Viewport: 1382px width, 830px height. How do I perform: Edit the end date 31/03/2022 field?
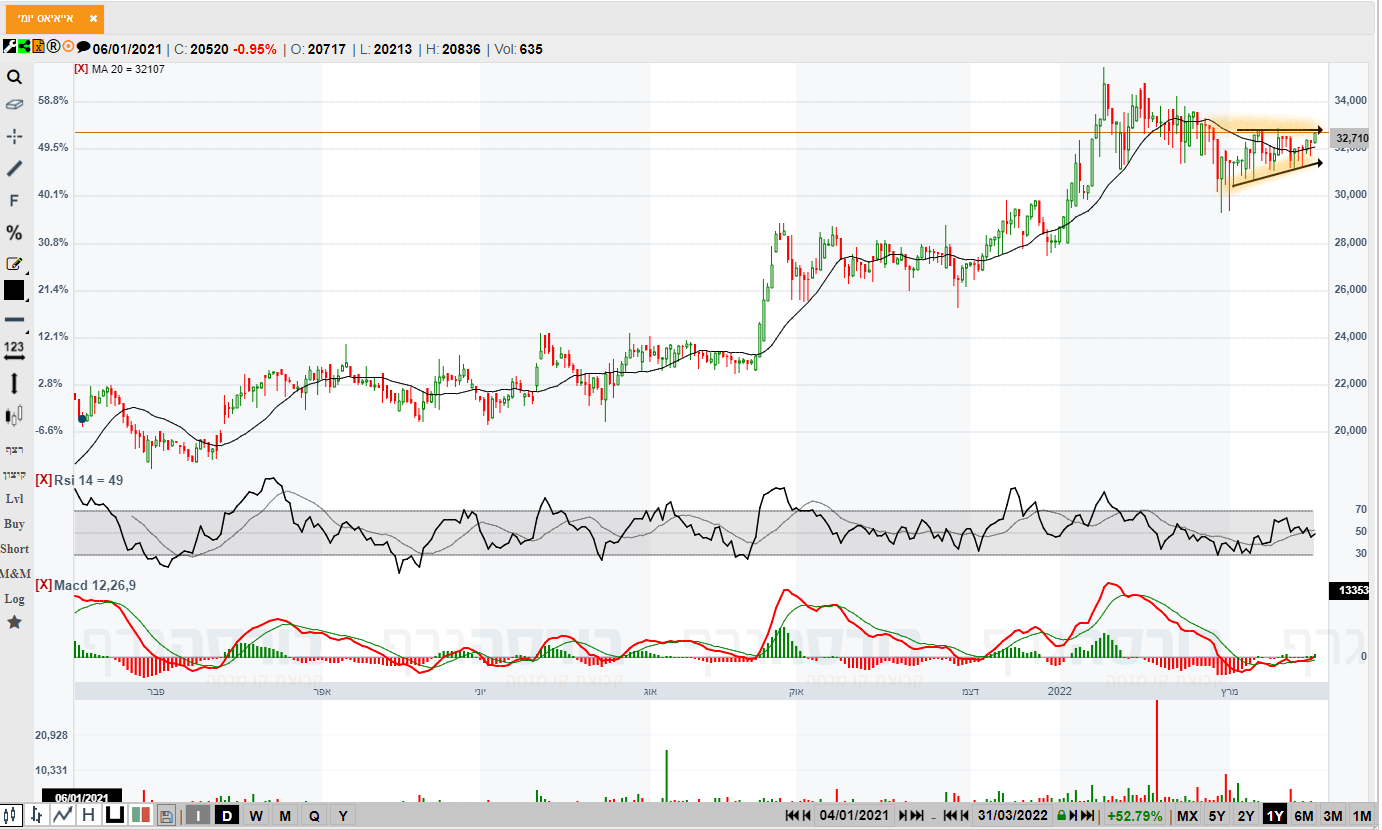tap(1013, 816)
